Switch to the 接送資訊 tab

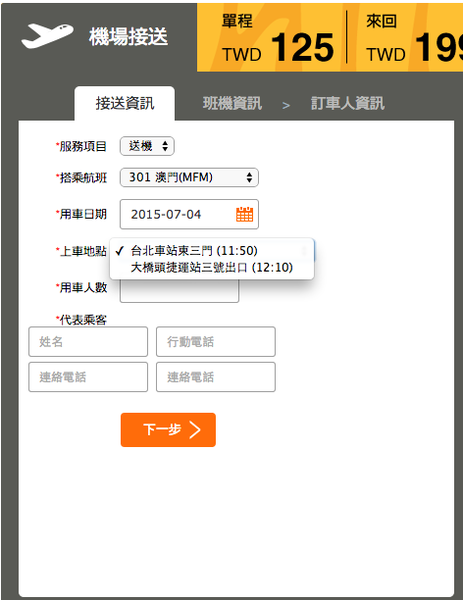pos(125,103)
